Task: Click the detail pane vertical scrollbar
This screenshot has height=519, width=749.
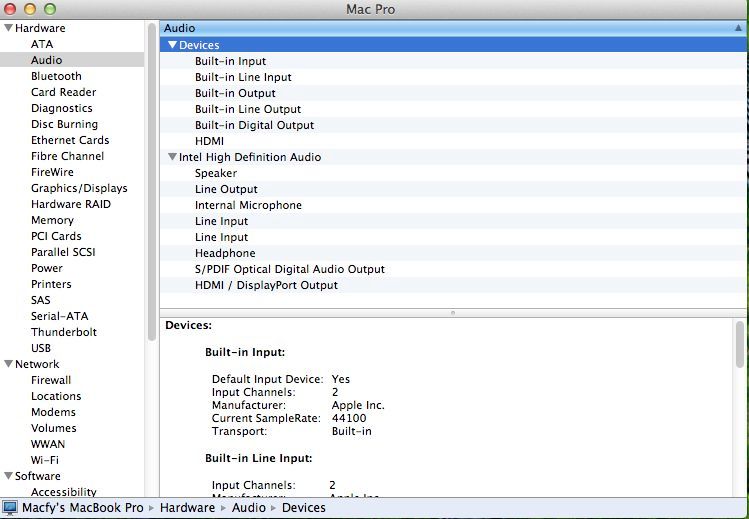Action: pos(739,344)
